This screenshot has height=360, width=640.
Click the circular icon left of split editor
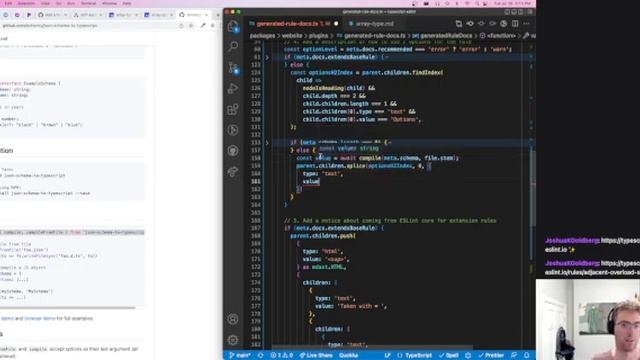pos(504,24)
